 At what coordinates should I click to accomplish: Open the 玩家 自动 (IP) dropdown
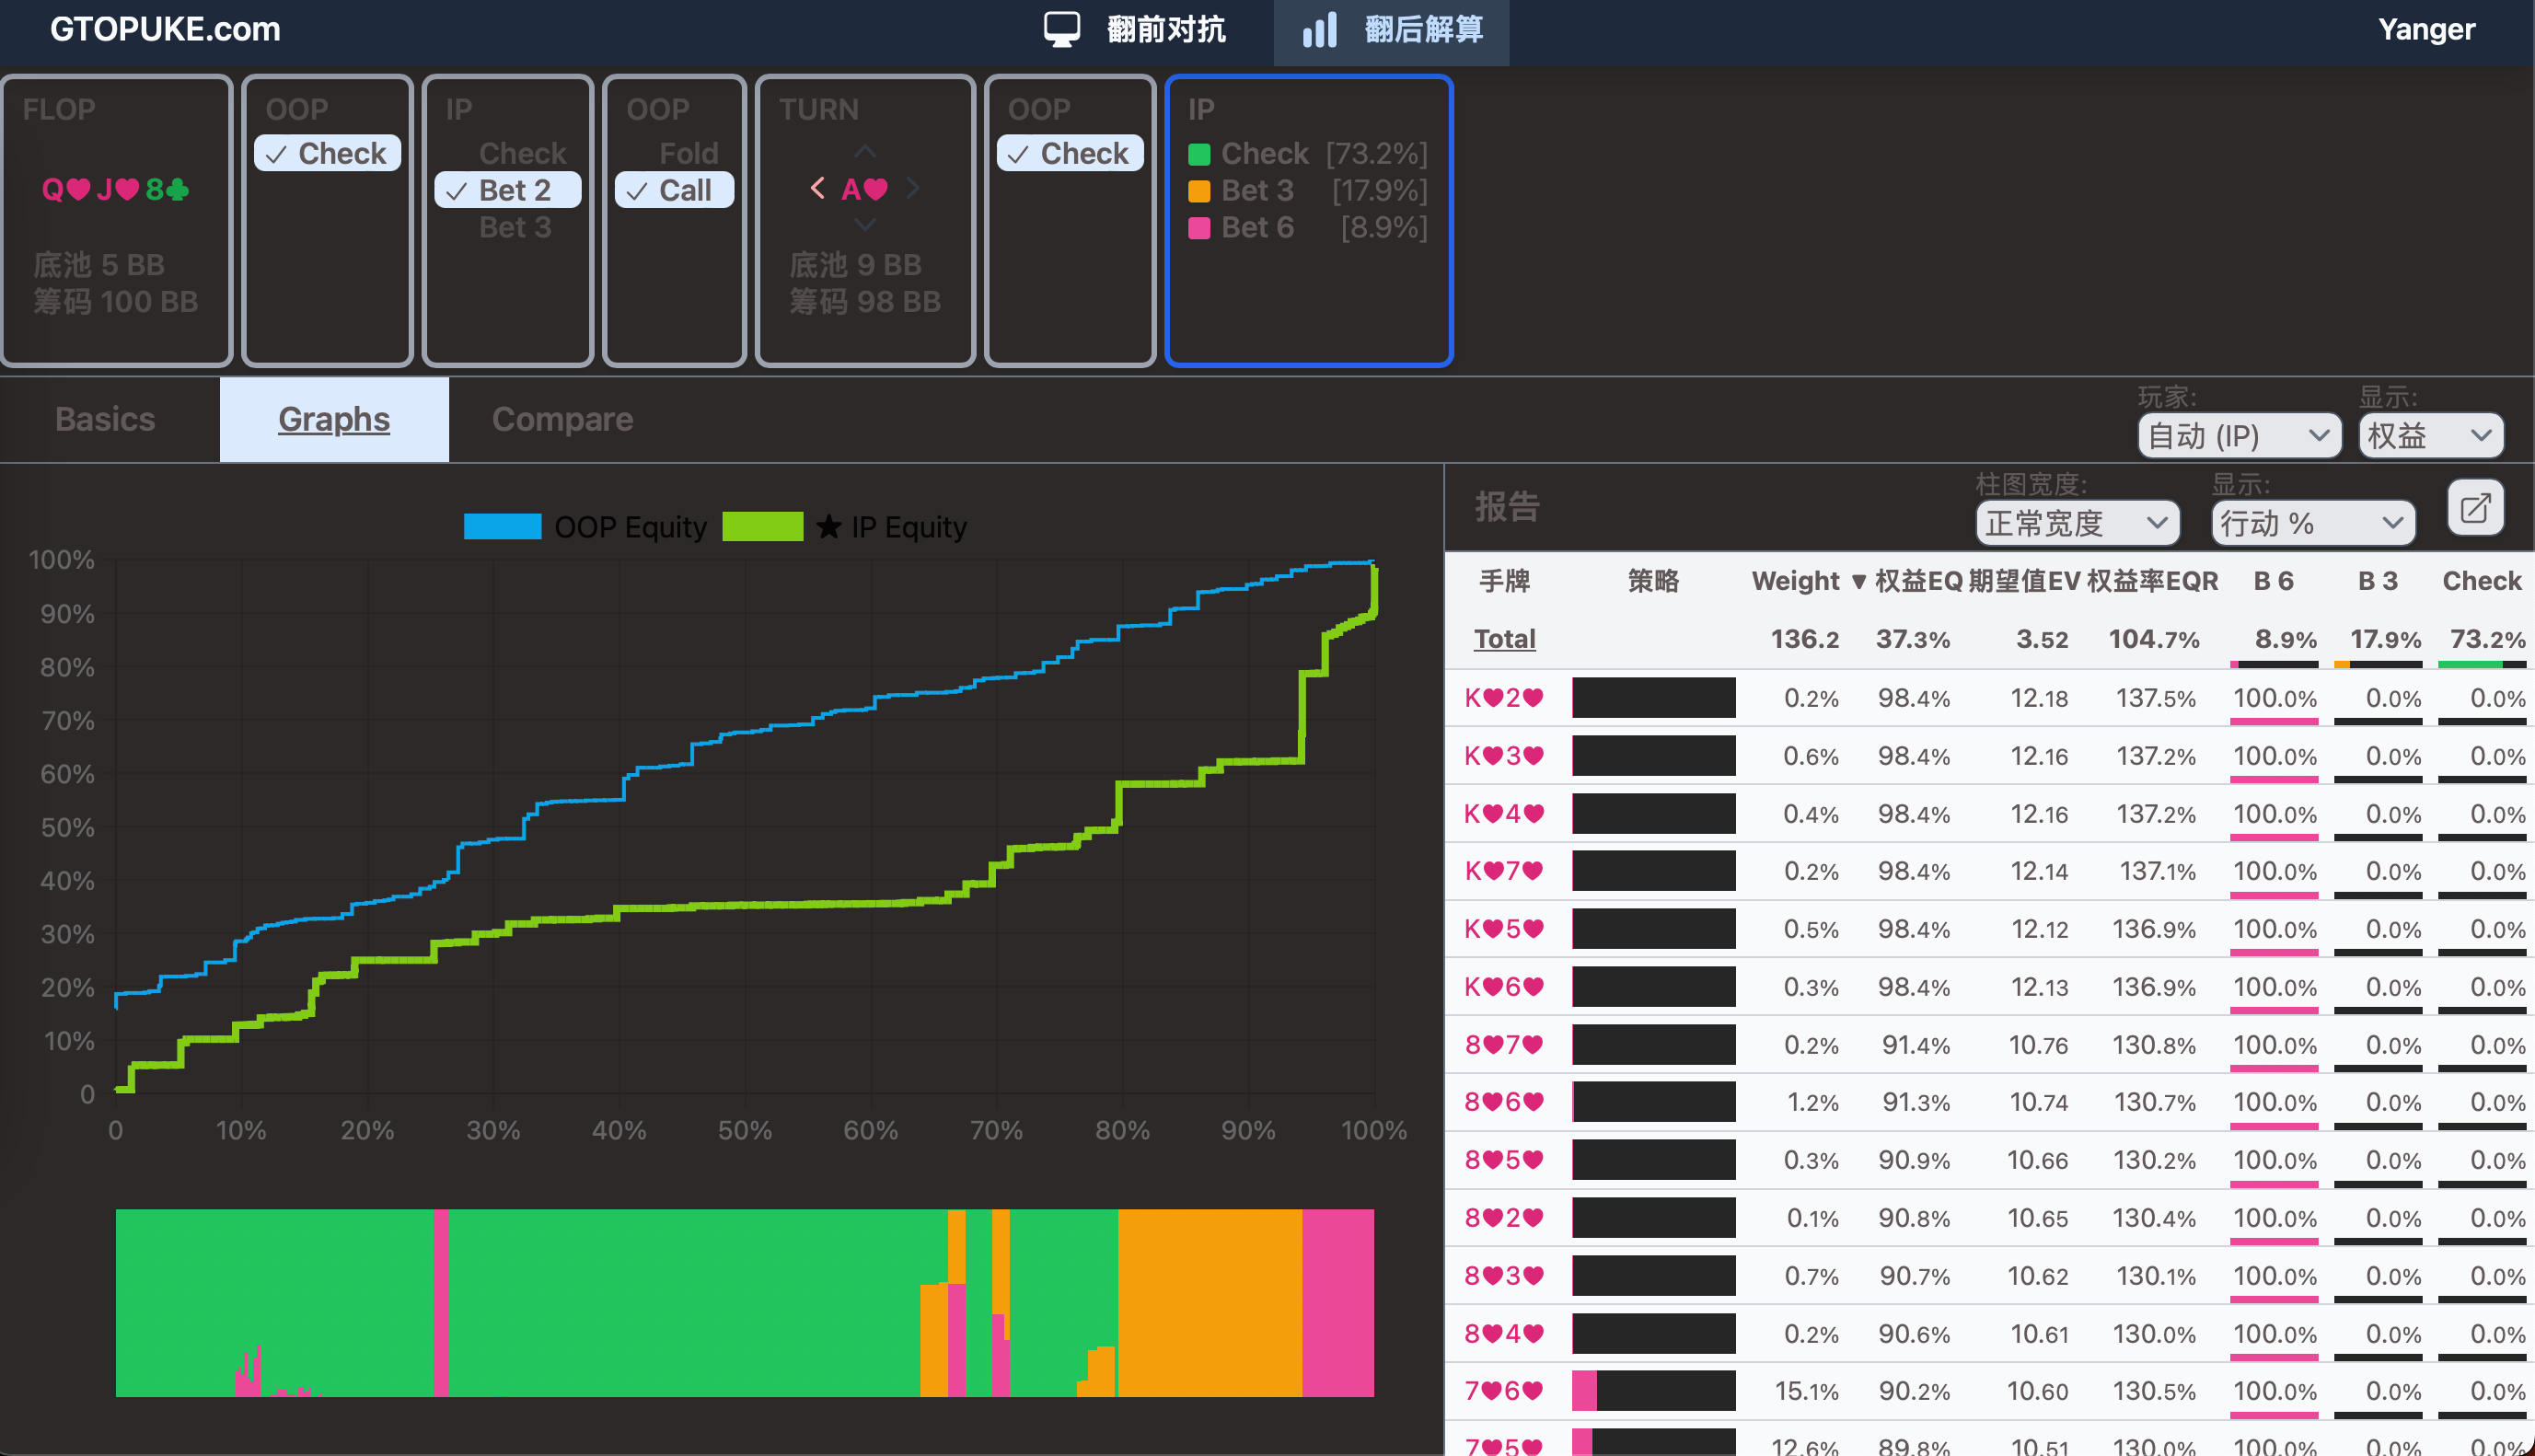pos(2239,436)
